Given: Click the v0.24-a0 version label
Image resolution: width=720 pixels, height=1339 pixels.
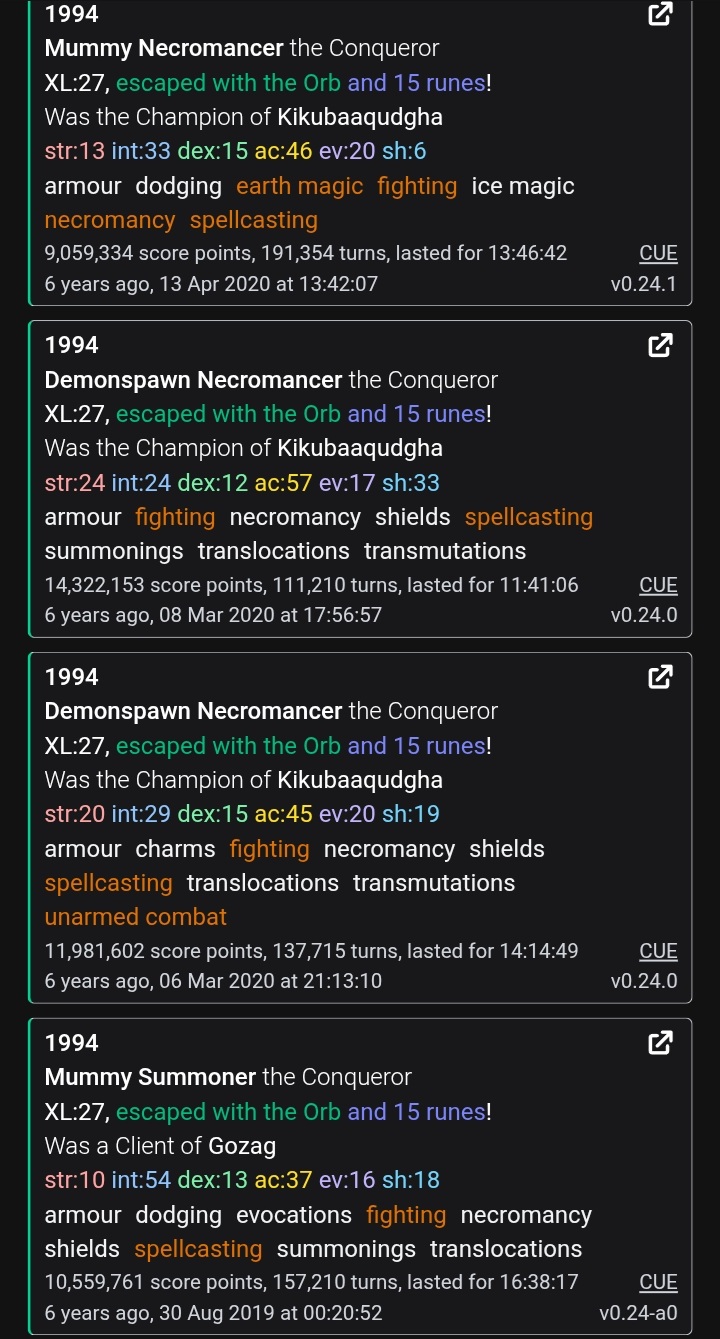Looking at the screenshot, I should coord(638,1313).
